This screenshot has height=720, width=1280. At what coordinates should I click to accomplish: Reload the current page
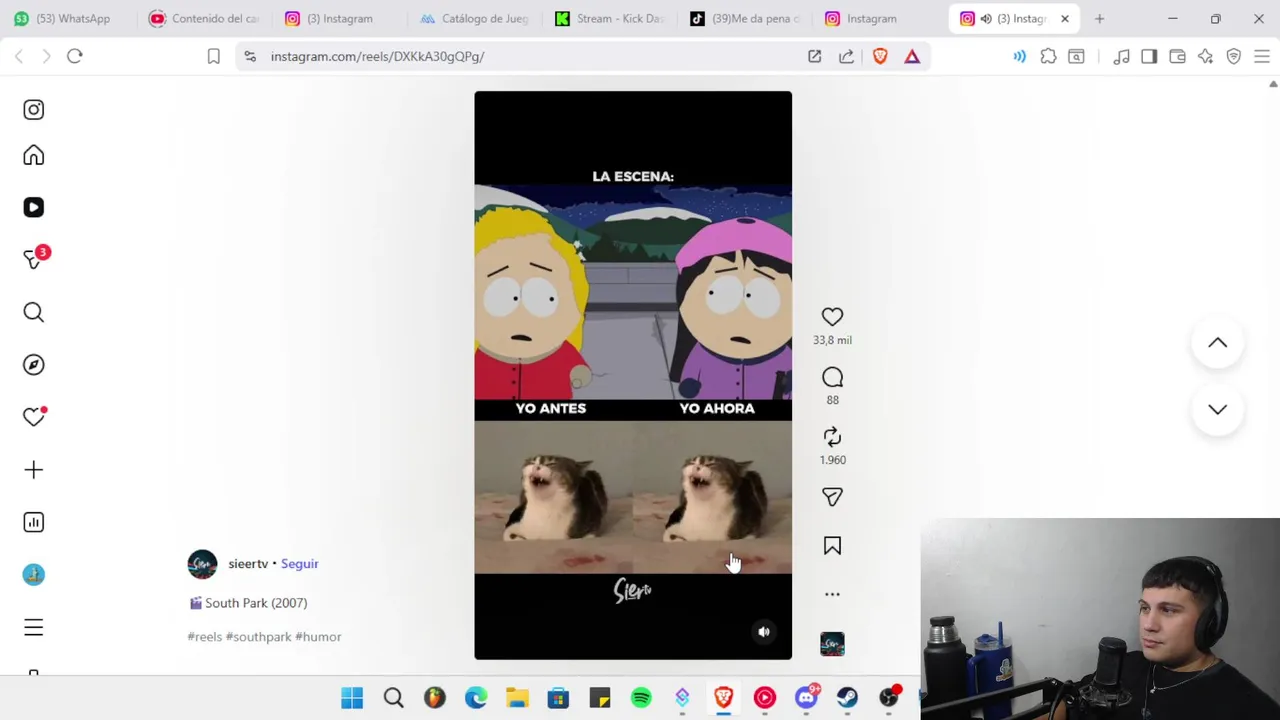(x=75, y=57)
